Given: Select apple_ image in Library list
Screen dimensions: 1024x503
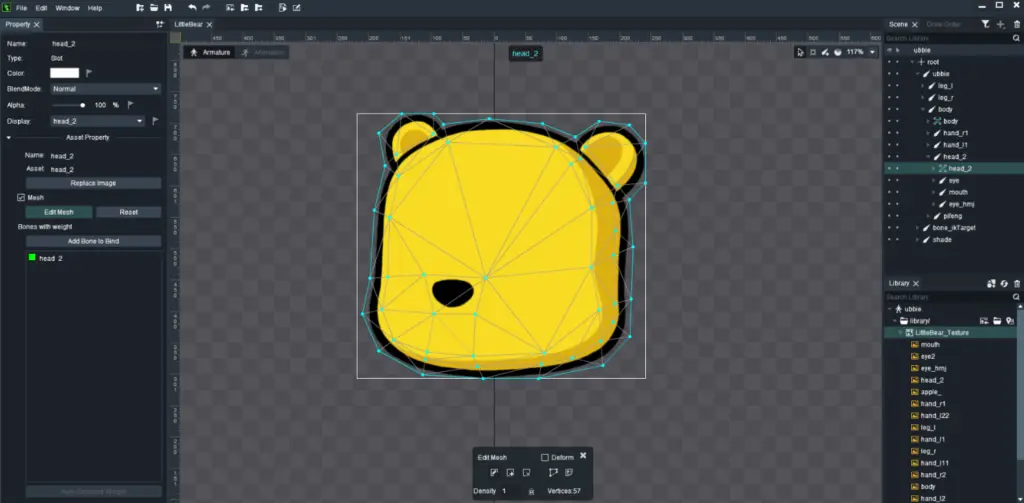Looking at the screenshot, I should [931, 392].
